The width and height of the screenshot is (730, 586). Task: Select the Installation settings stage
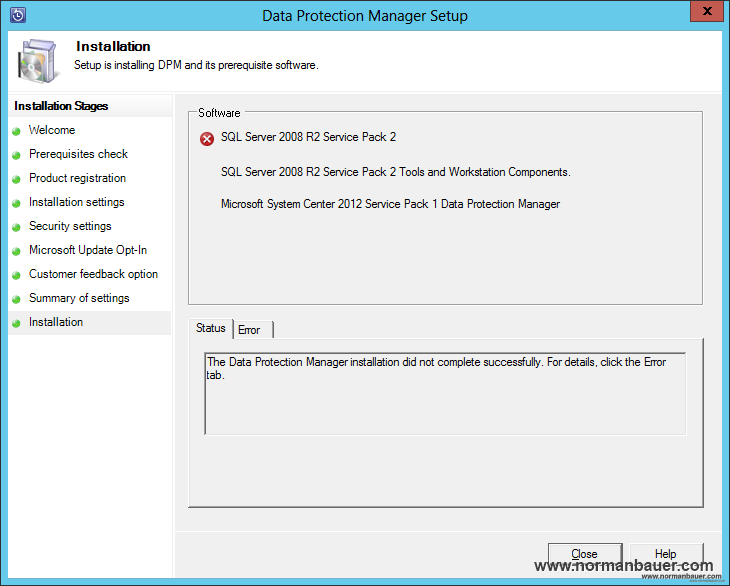[x=76, y=202]
